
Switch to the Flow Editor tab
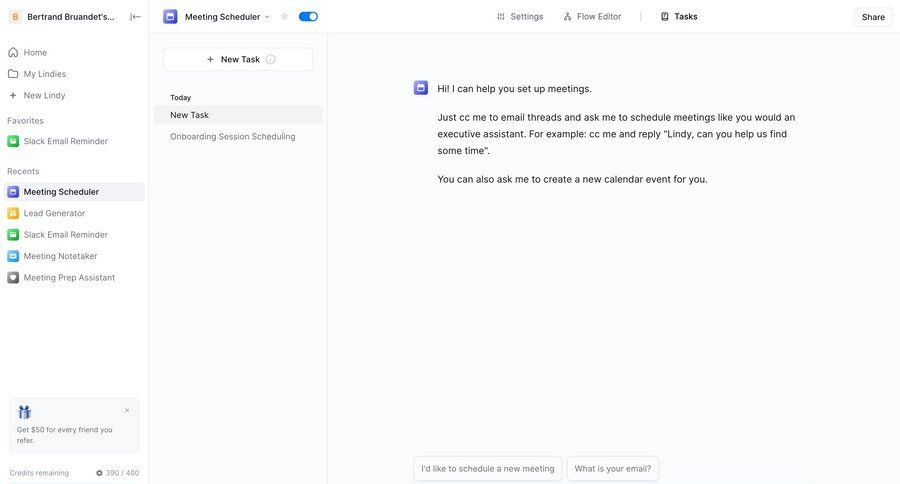(x=592, y=17)
